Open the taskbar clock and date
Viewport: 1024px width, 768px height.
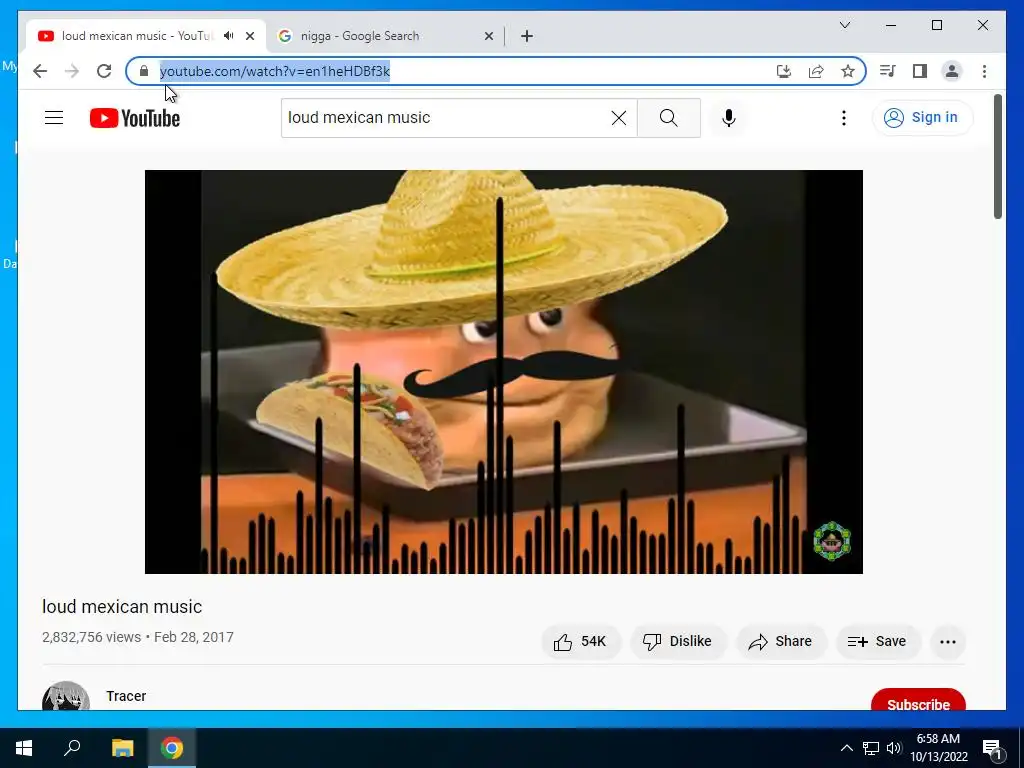click(x=938, y=748)
